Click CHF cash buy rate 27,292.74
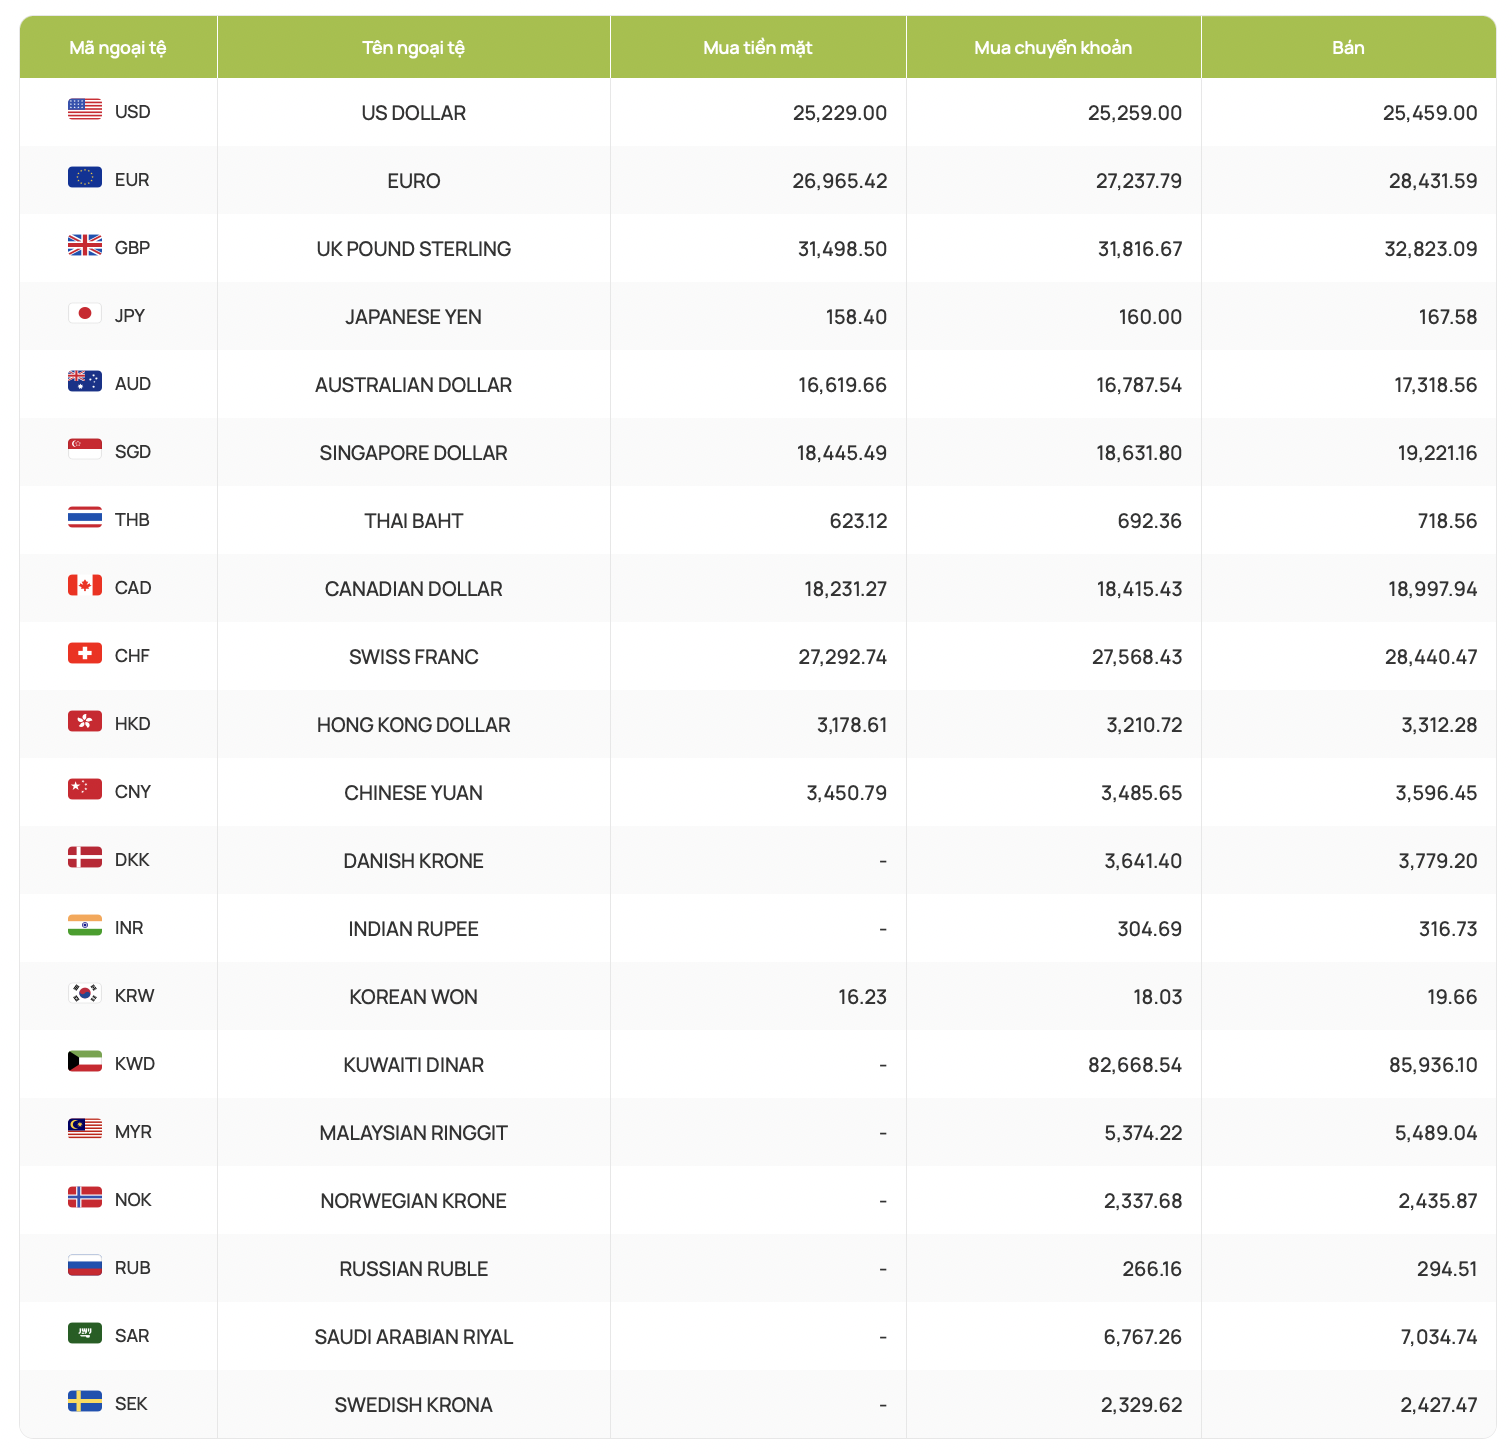Viewport: 1512px width, 1454px height. [x=843, y=657]
